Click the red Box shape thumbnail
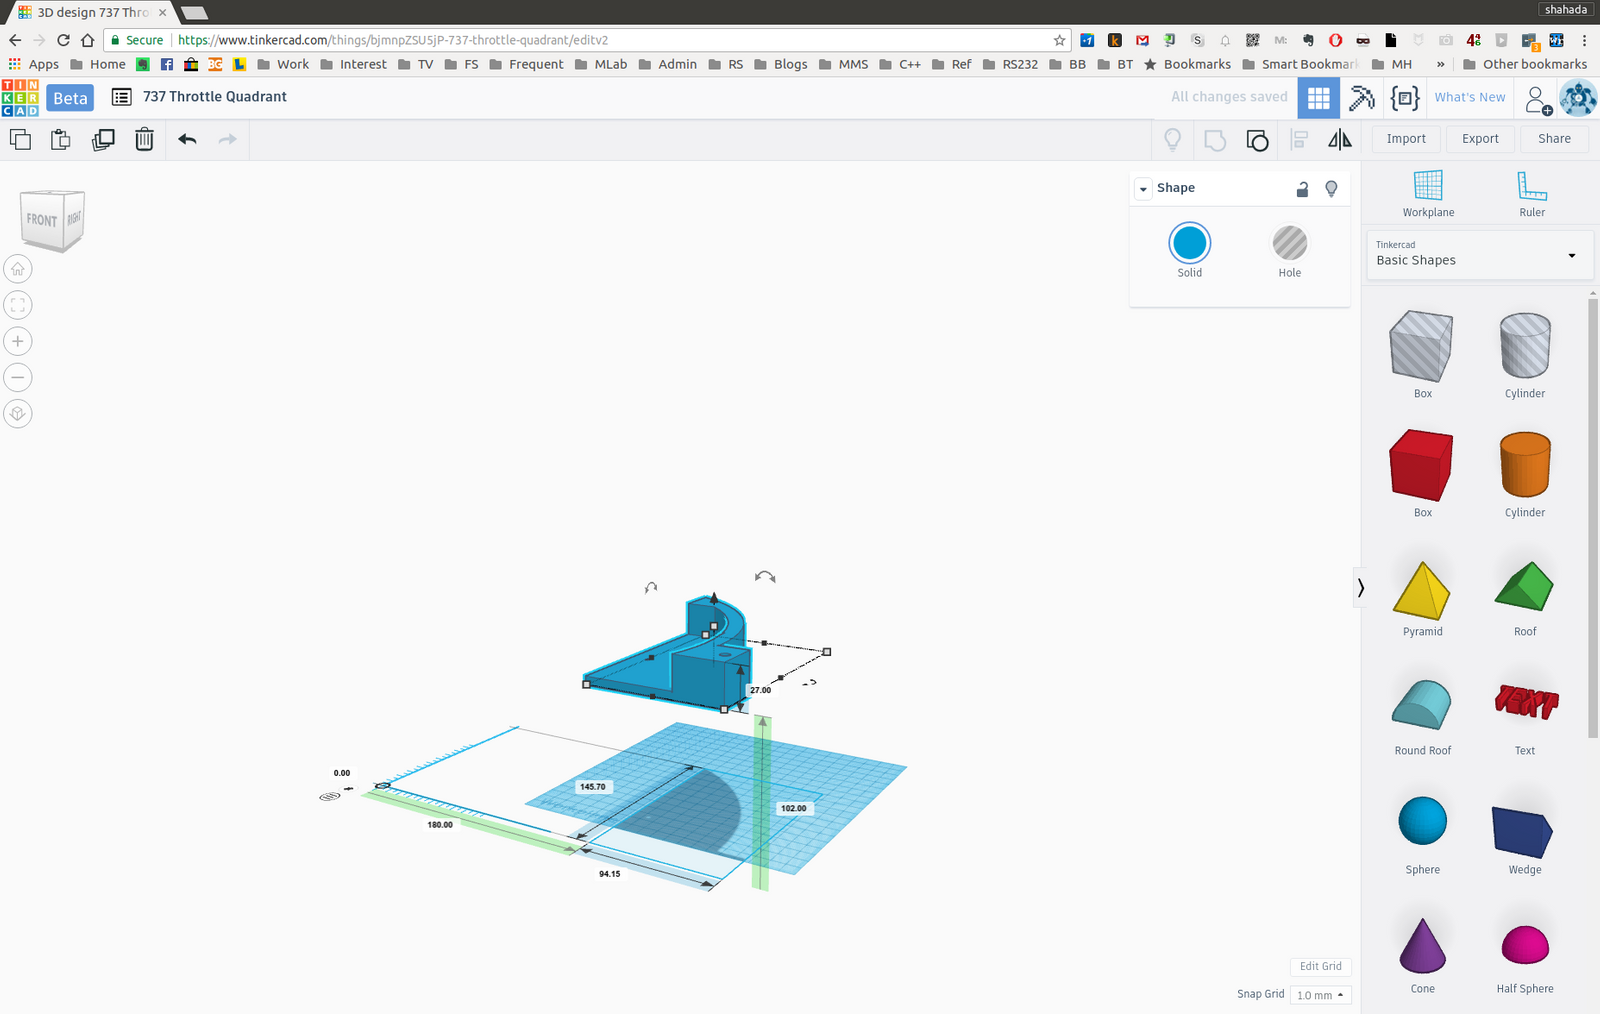 [1421, 466]
